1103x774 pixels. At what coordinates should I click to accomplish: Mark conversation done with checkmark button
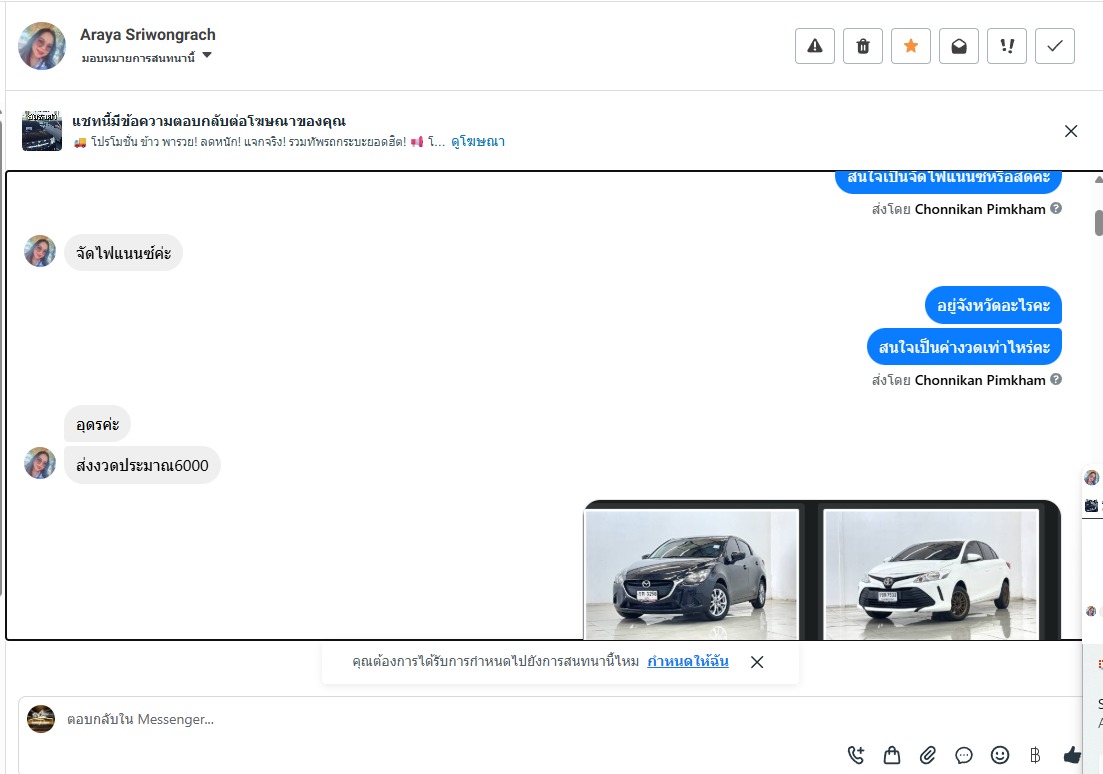point(1054,46)
